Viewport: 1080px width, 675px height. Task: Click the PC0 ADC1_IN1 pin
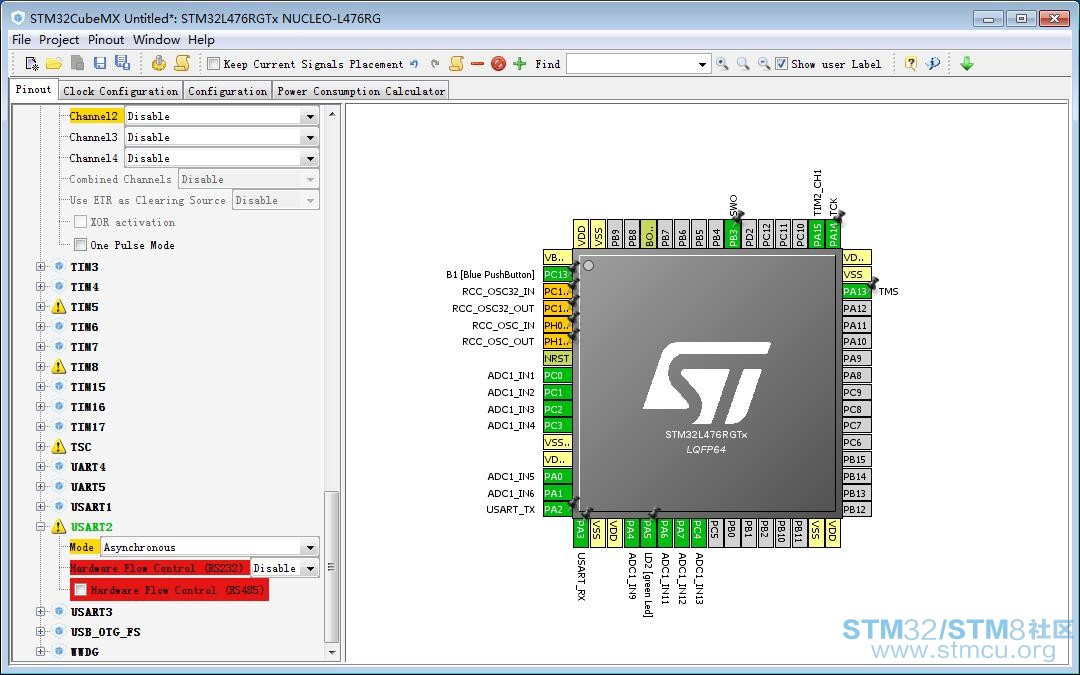[x=557, y=375]
